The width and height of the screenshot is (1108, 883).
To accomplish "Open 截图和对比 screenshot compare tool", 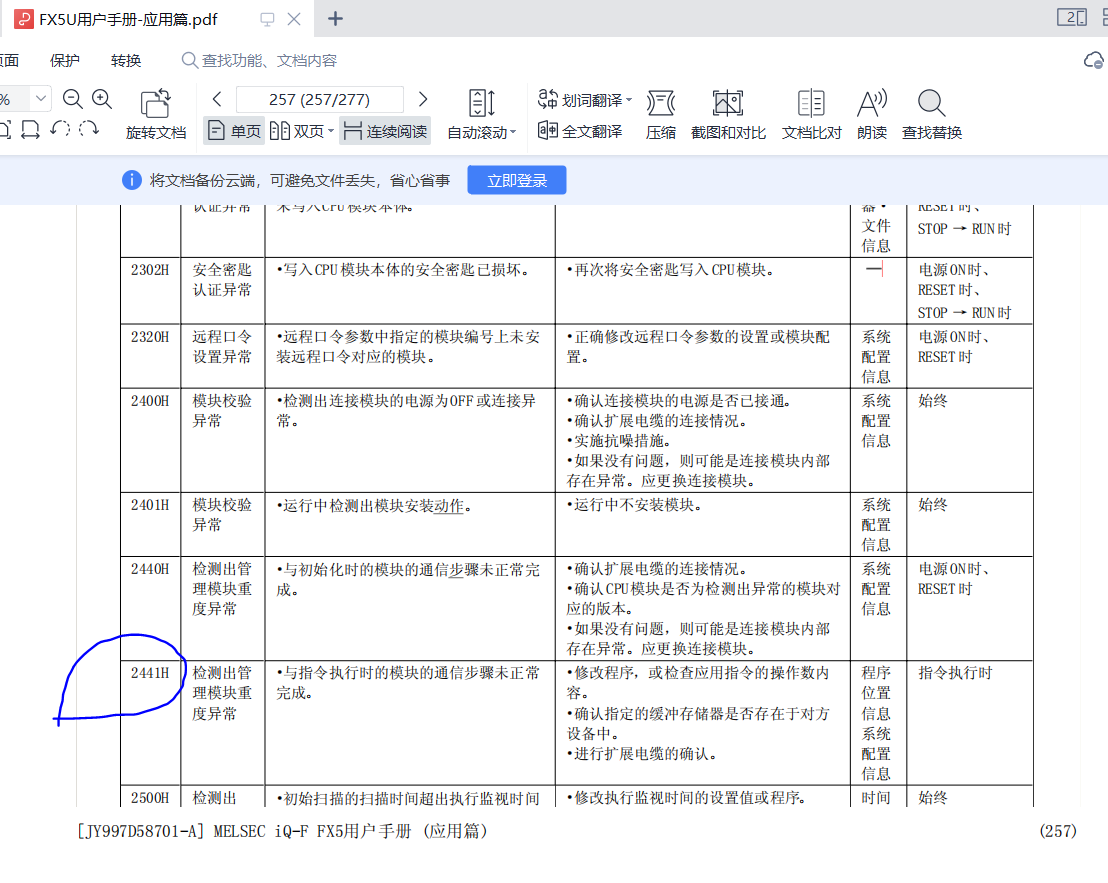I will (x=728, y=114).
